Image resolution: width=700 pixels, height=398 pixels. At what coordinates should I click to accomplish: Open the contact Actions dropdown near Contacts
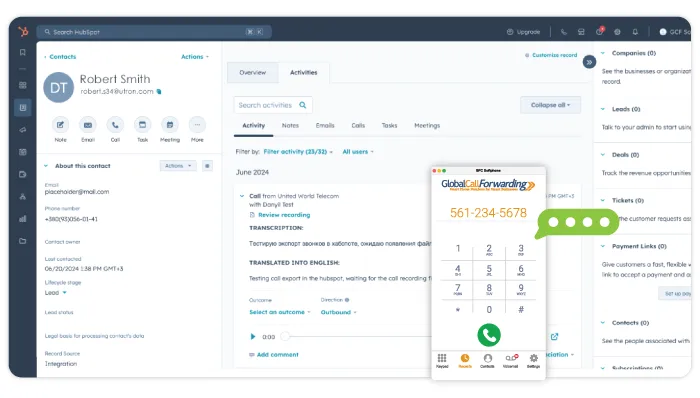195,57
